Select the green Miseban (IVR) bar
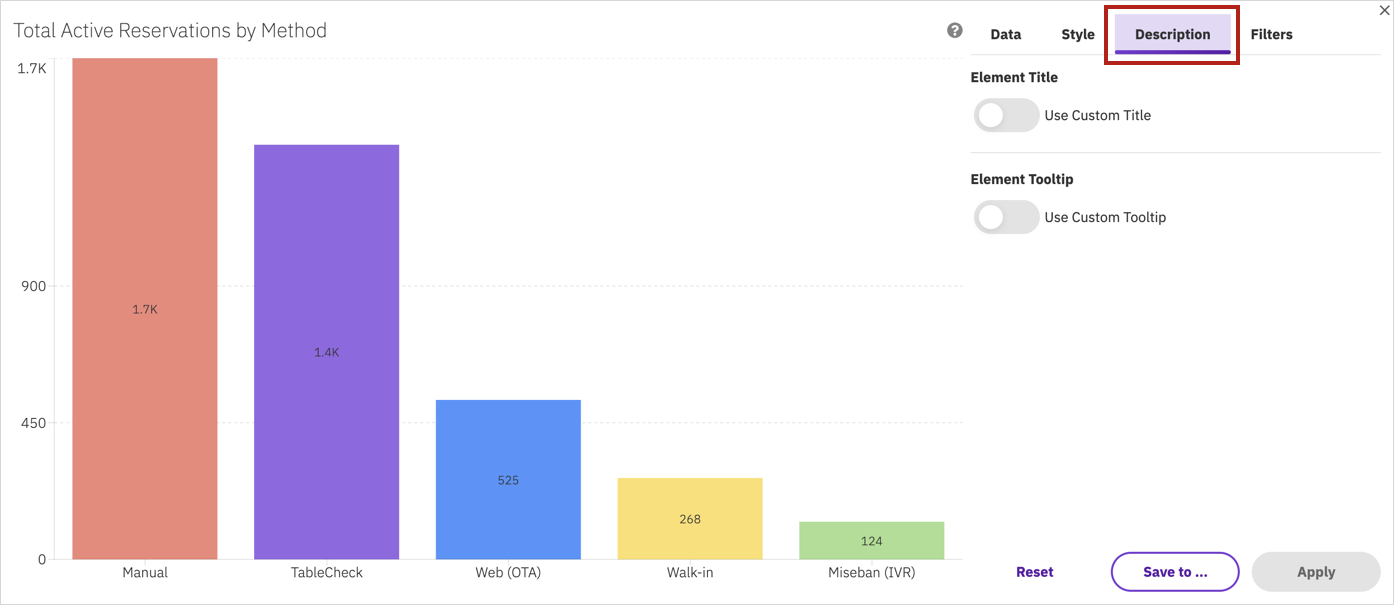 (872, 541)
